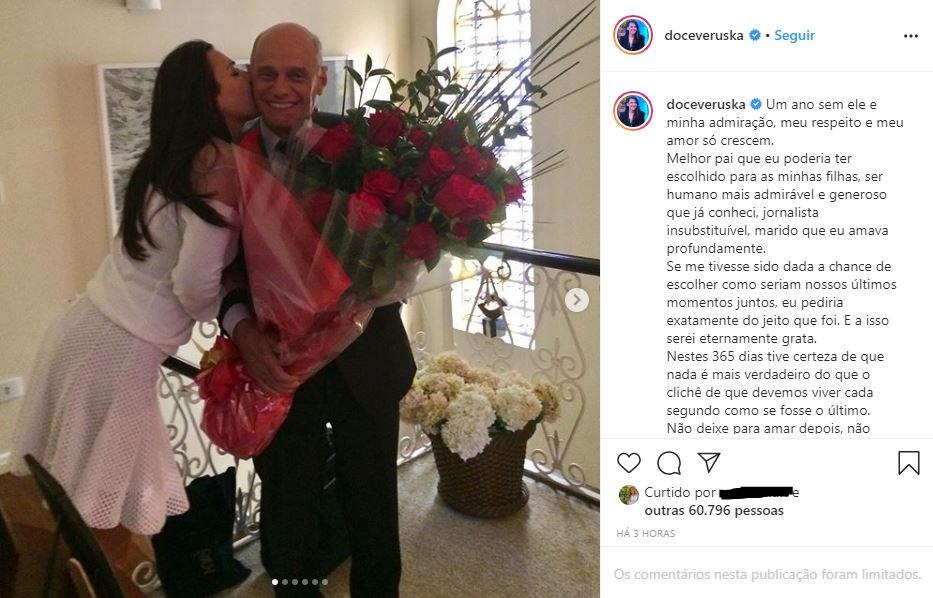933x598 pixels.
Task: View the 'outras 60.796 pessoas' likes list
Action: (714, 511)
